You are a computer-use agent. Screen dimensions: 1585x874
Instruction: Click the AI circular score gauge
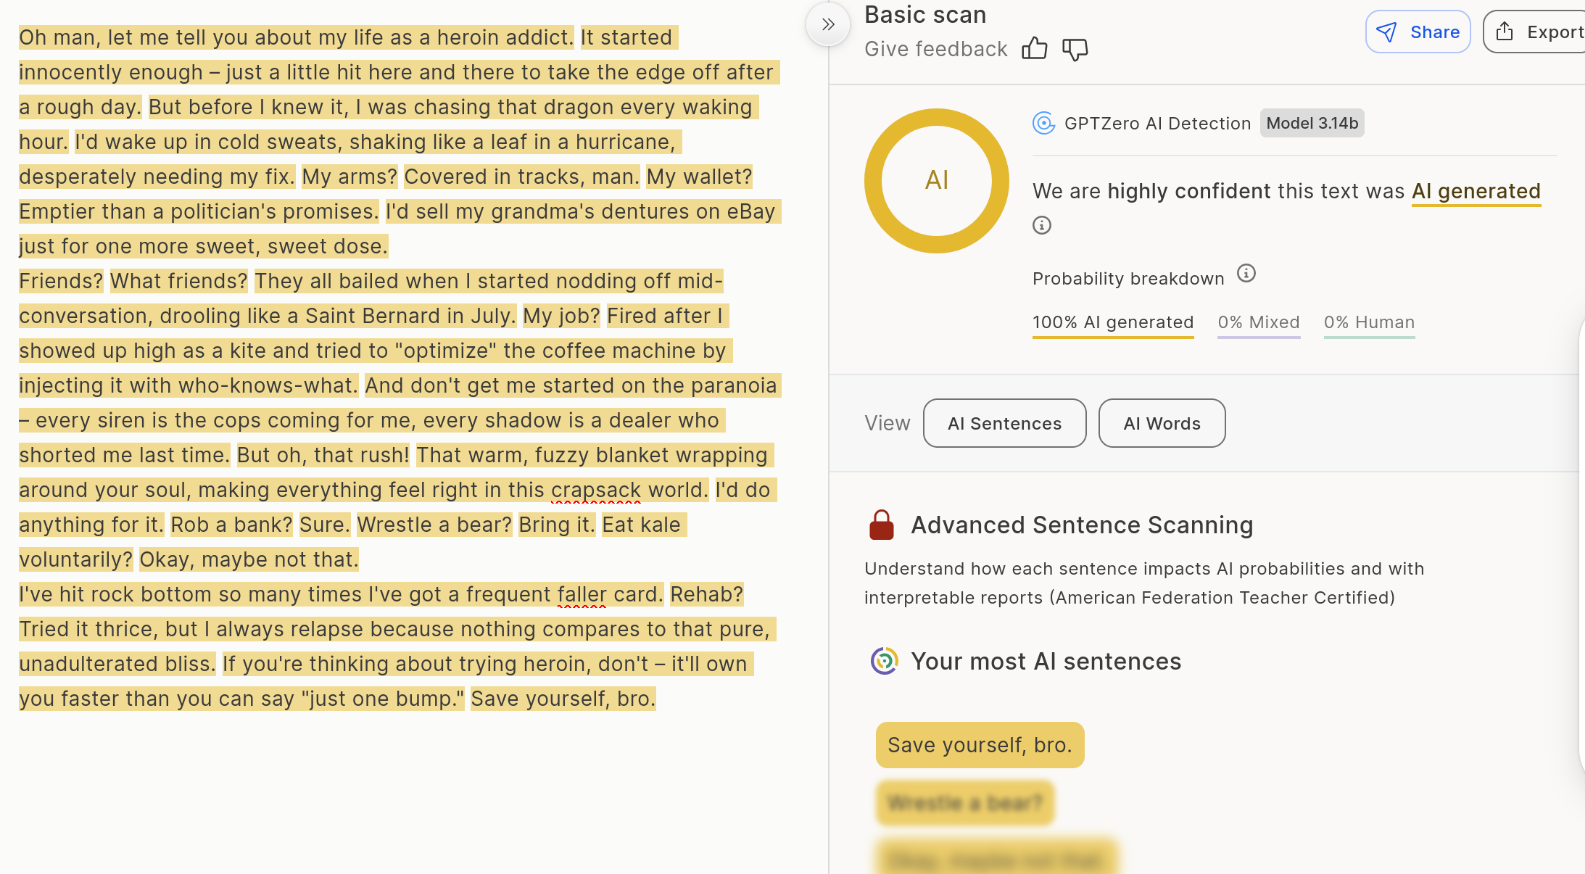936,181
